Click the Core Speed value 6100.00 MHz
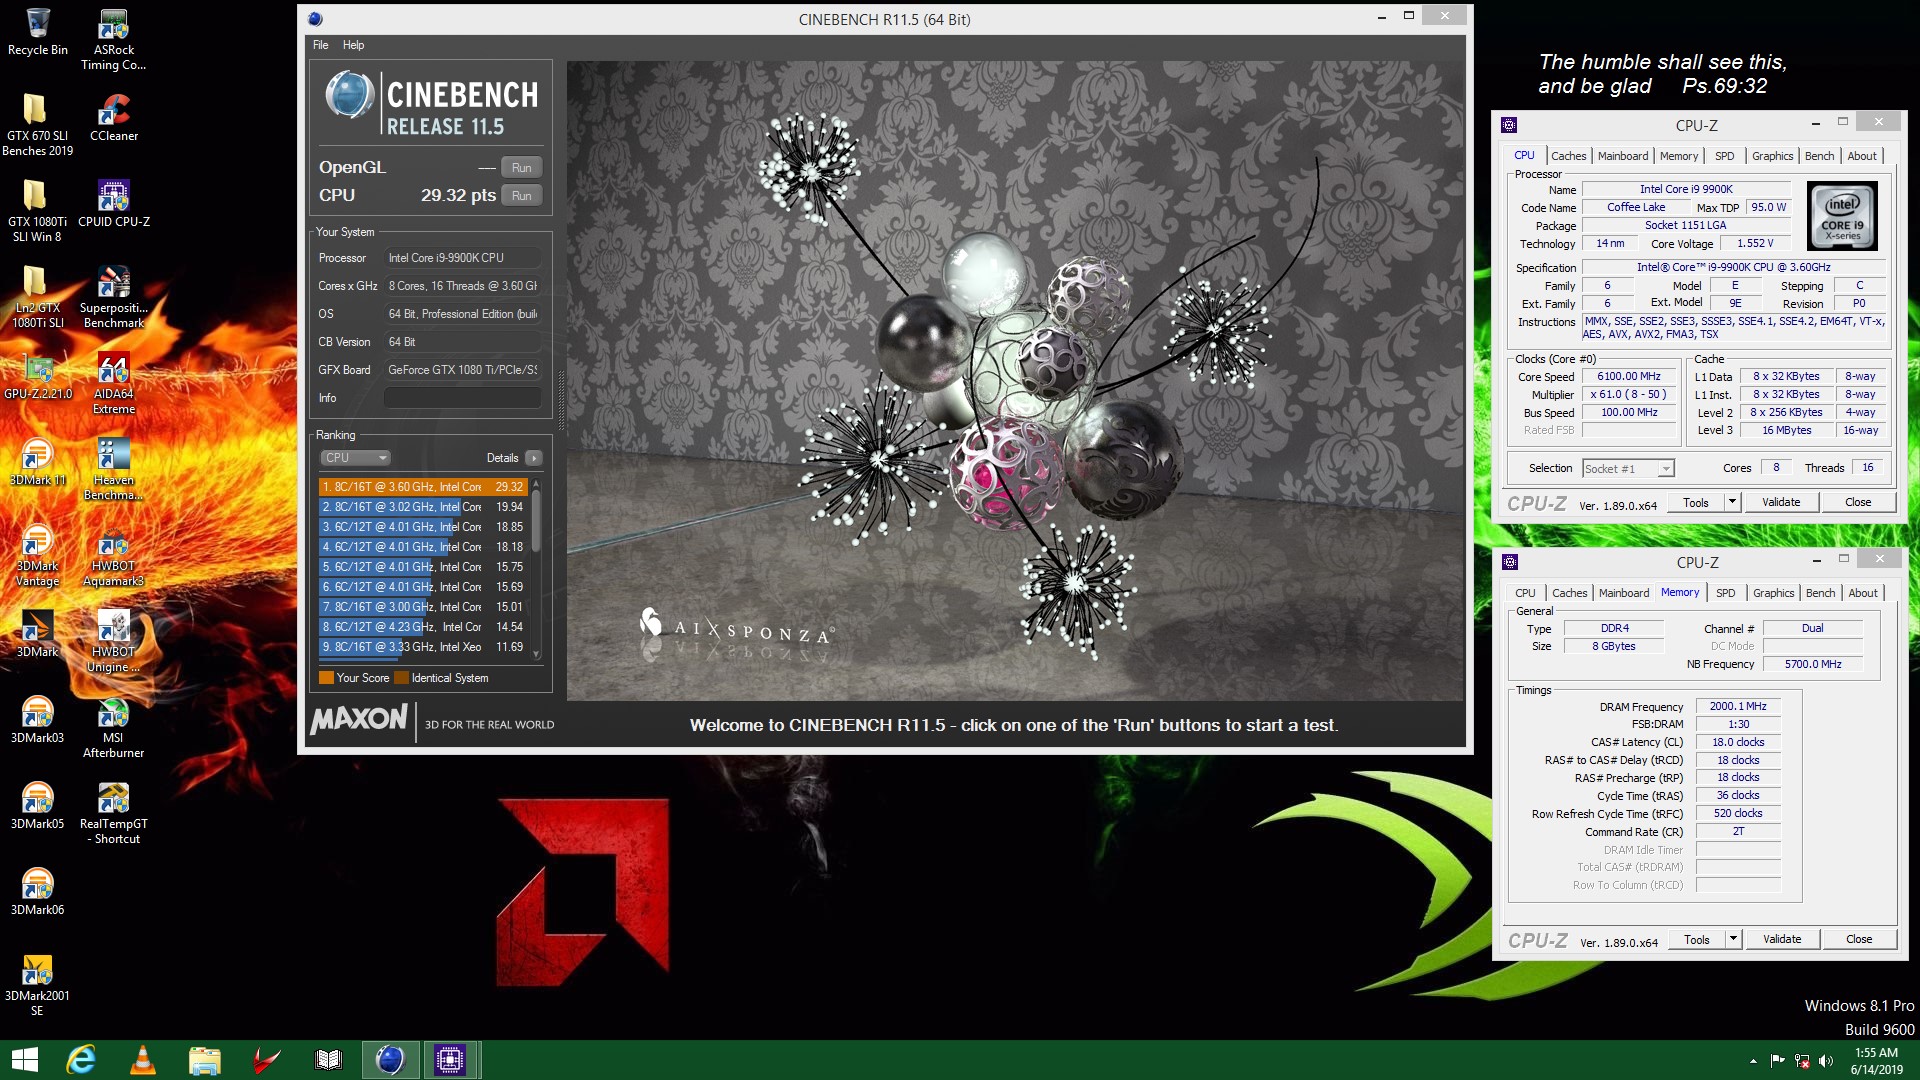1920x1080 pixels. pos(1628,376)
